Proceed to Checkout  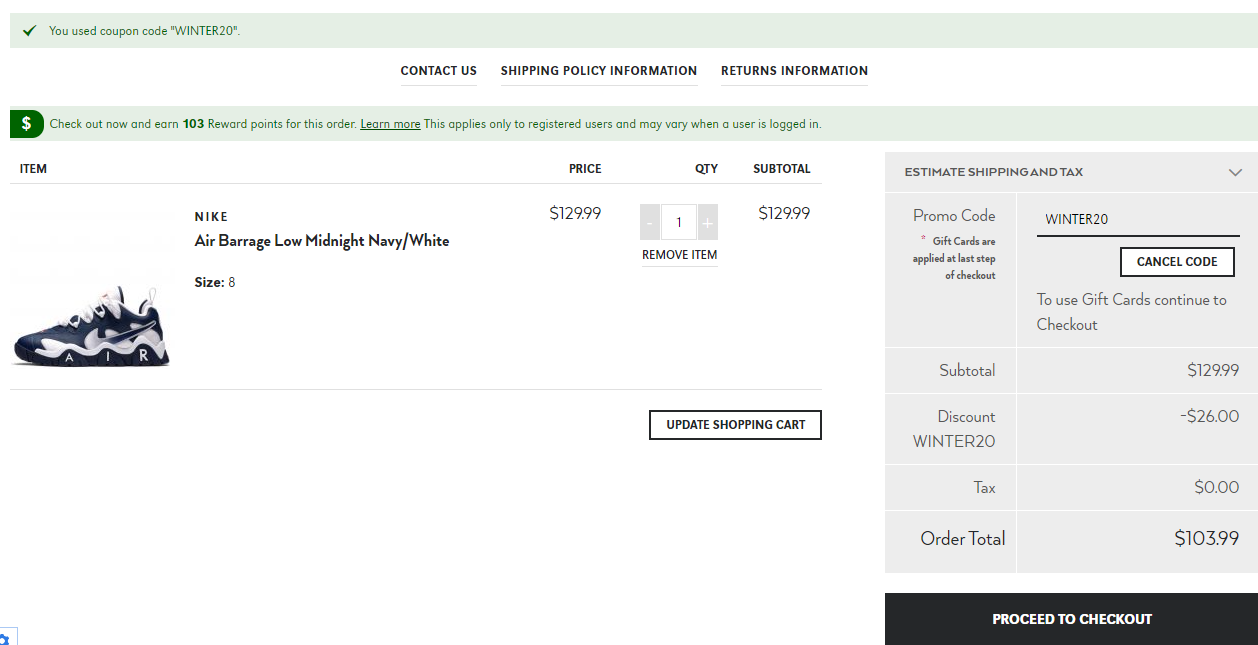[x=1072, y=619]
